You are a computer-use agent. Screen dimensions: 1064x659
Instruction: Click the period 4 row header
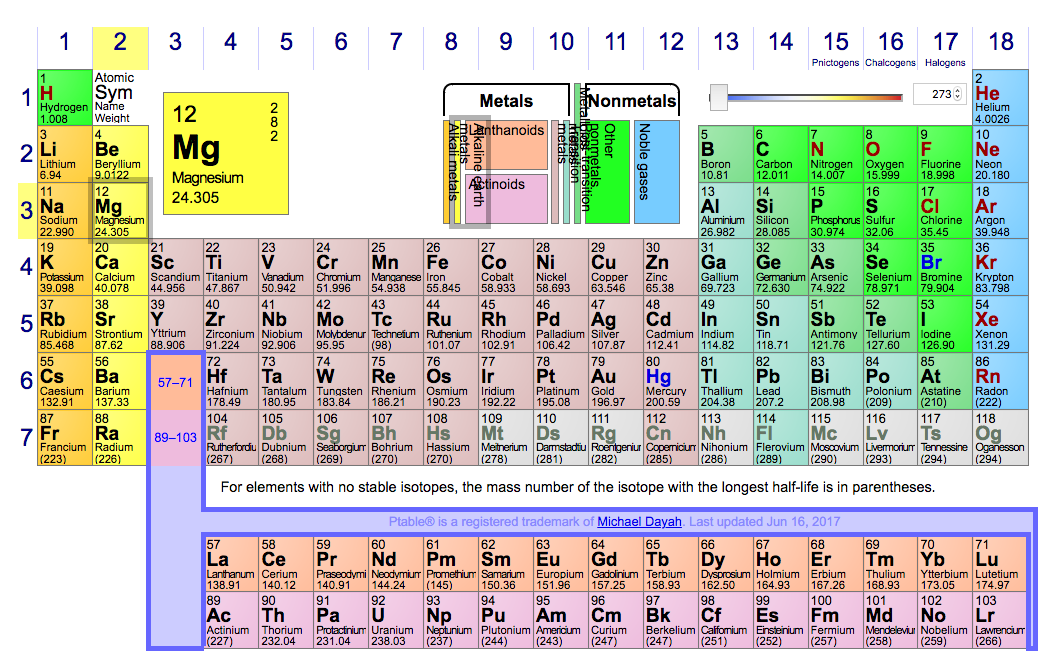click(27, 267)
